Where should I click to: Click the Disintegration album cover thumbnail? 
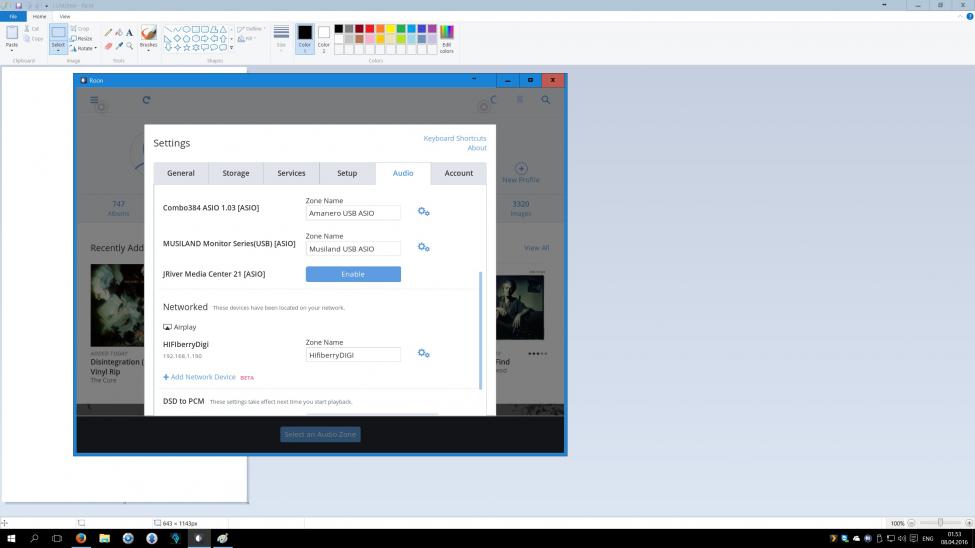pos(117,305)
